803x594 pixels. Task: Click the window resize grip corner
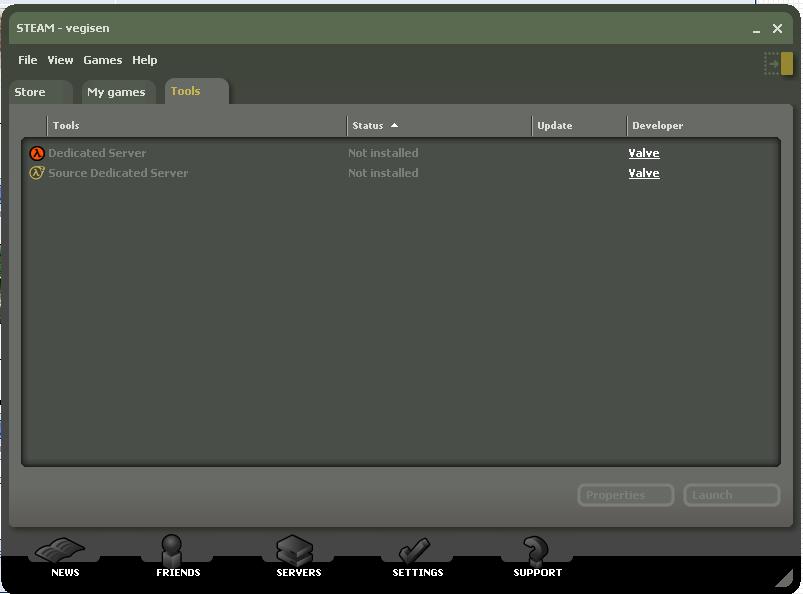[x=784, y=579]
